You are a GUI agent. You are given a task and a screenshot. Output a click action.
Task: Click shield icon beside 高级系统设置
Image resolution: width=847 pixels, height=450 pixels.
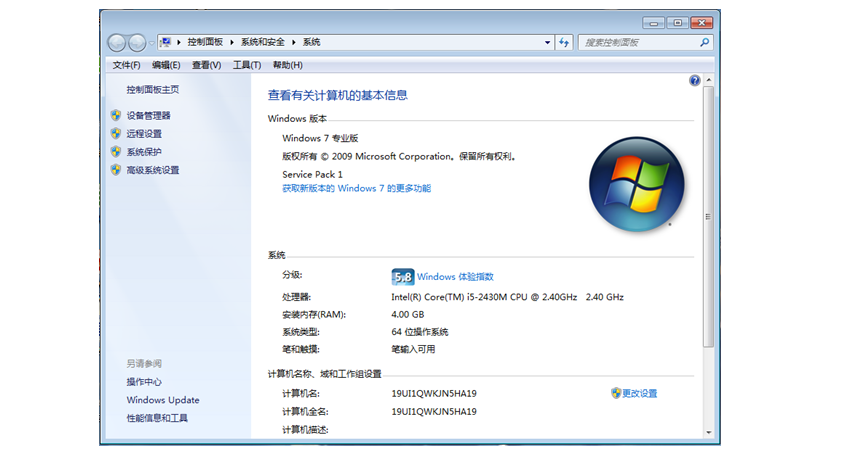point(116,170)
